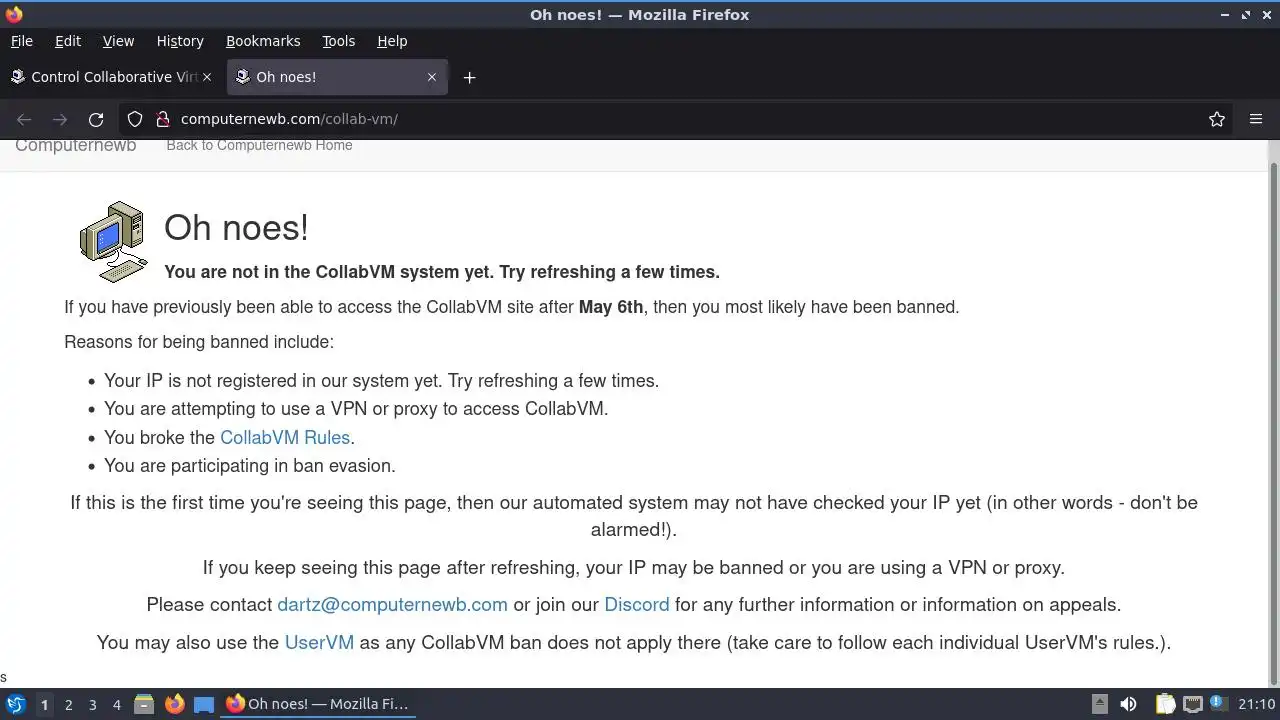1280x720 pixels.
Task: Click the forward navigation arrow
Action: pos(60,119)
